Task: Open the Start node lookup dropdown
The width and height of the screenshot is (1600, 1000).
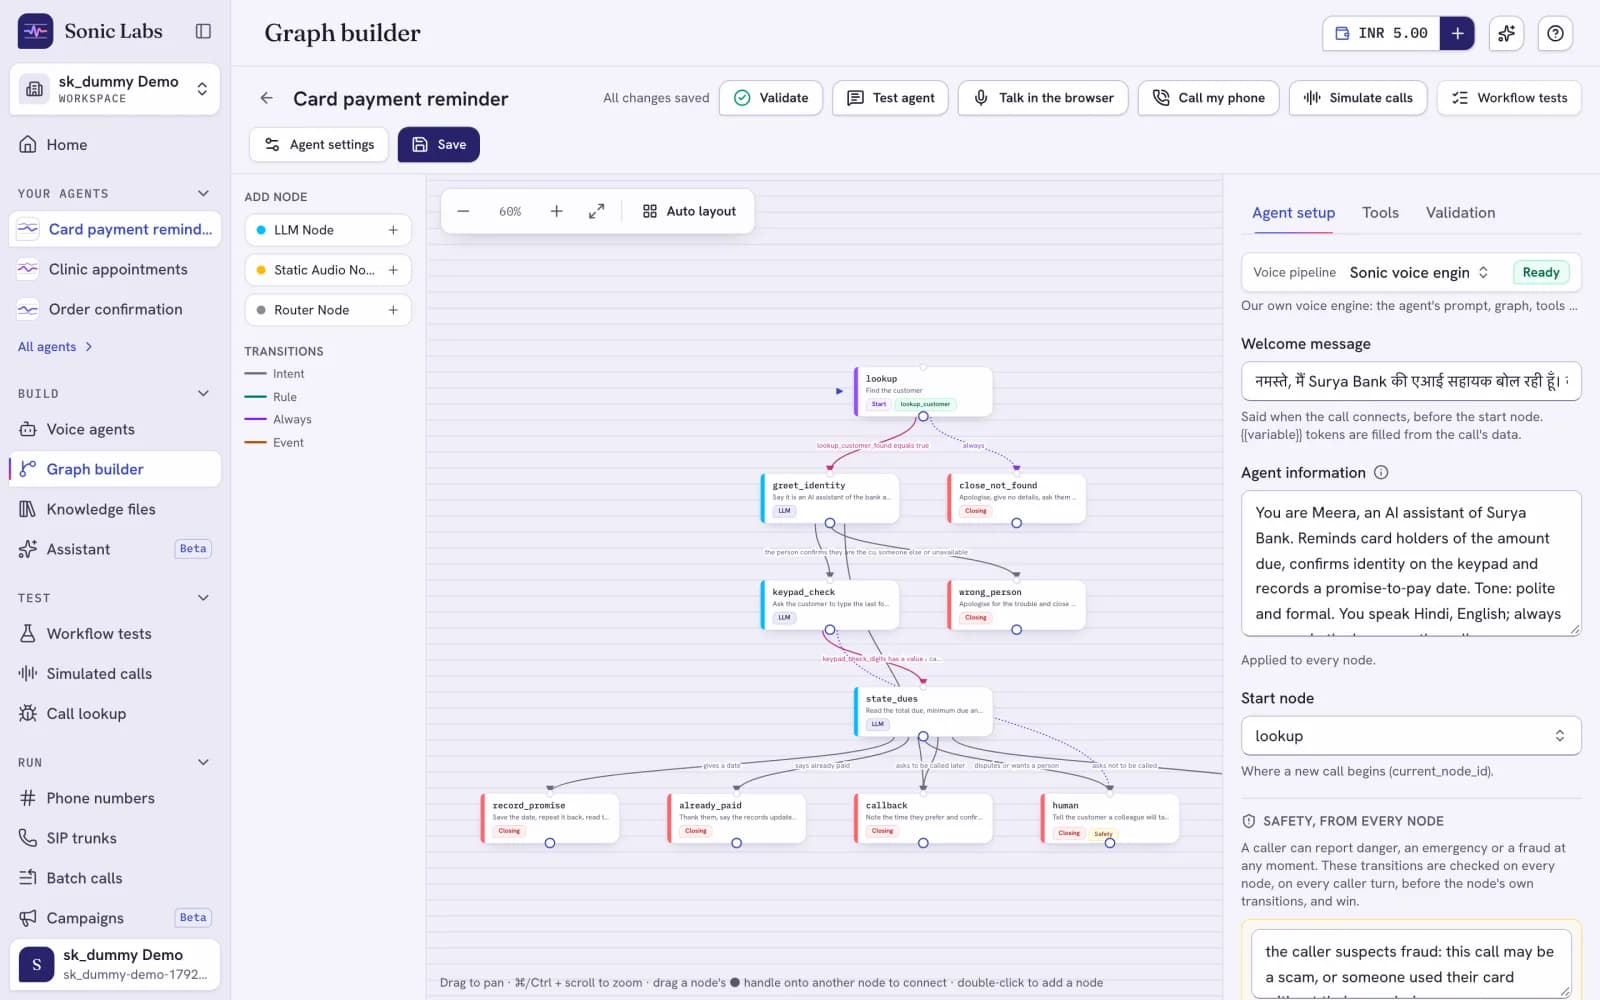Action: click(x=1411, y=736)
